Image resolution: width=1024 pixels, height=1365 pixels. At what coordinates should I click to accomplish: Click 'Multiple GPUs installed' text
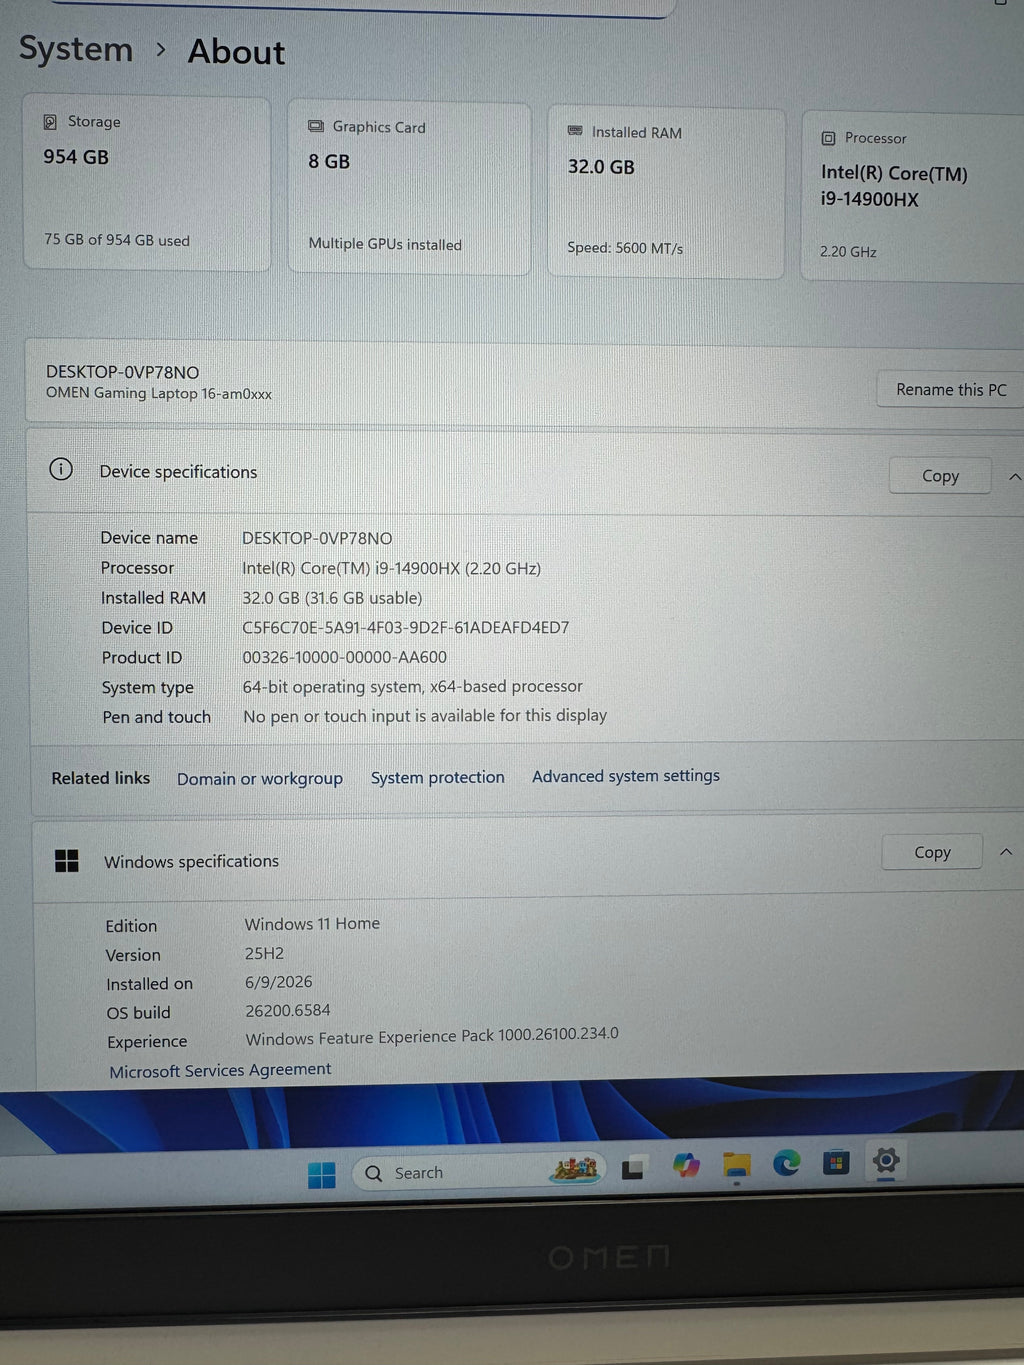385,244
